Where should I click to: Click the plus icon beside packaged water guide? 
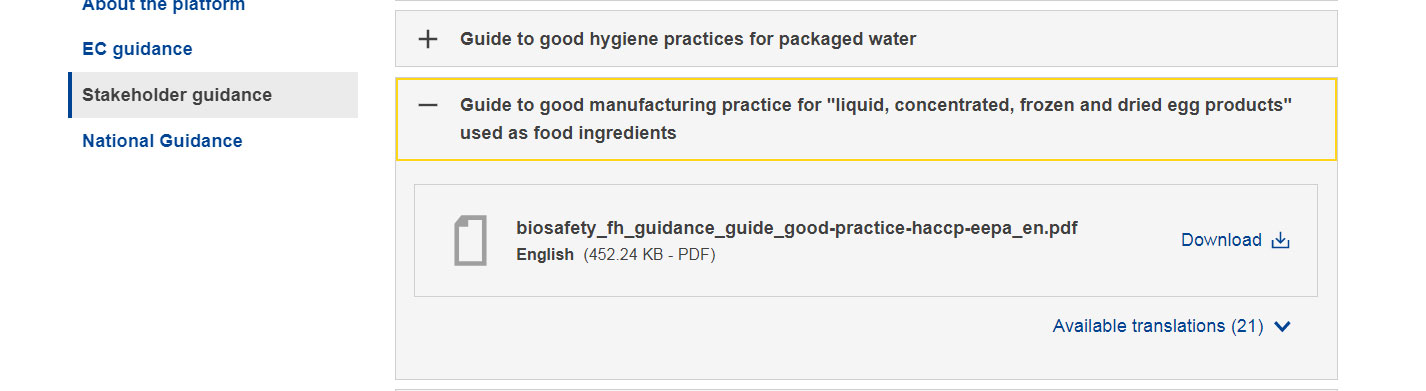[428, 39]
